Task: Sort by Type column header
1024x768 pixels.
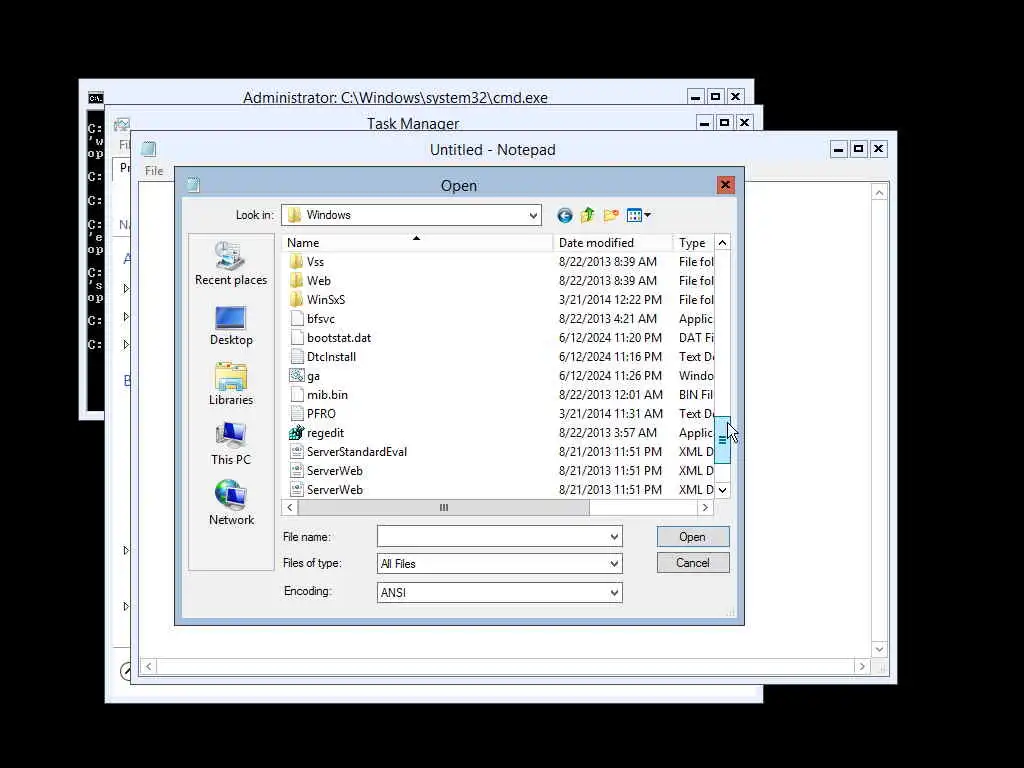Action: (x=693, y=243)
